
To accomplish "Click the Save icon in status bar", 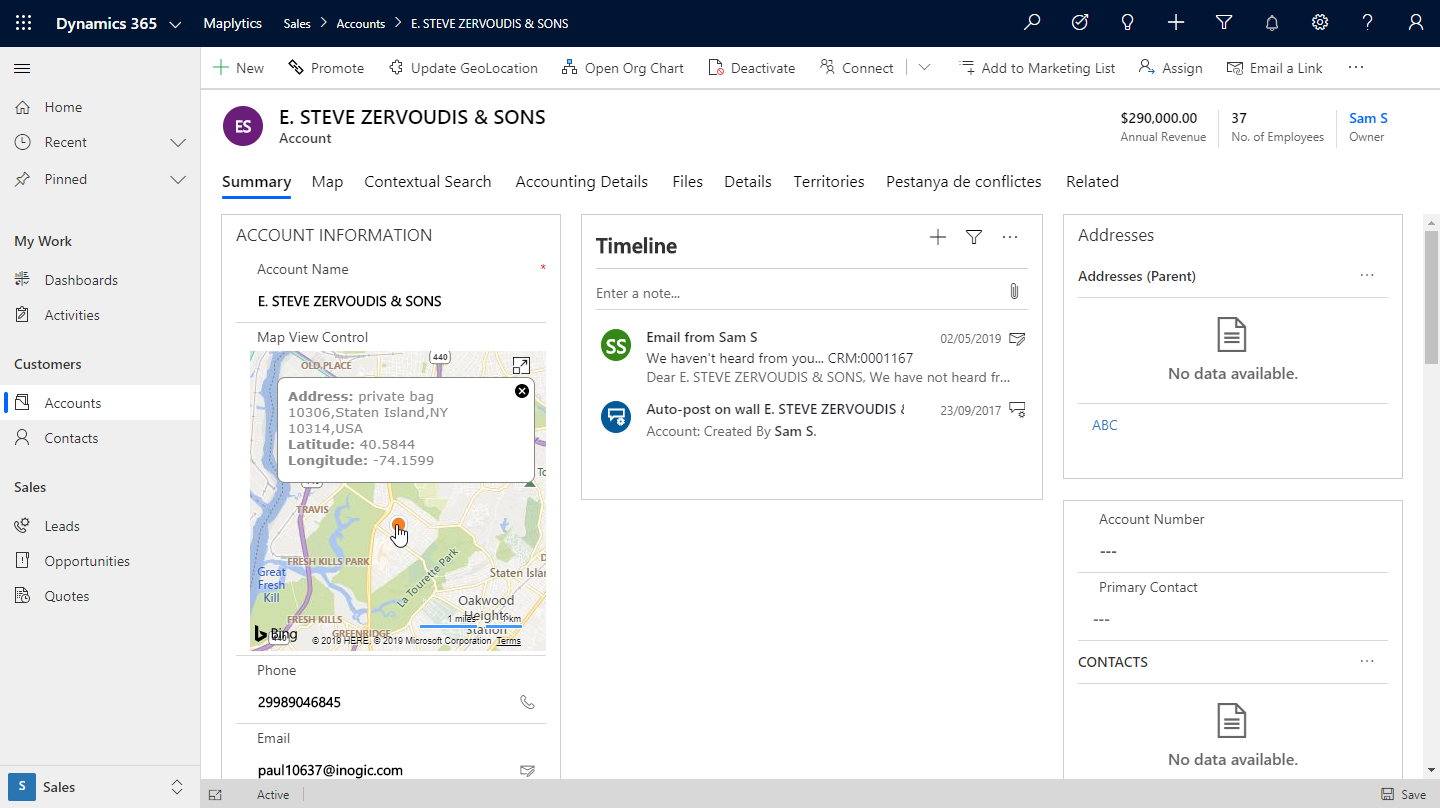I will [x=1403, y=794].
